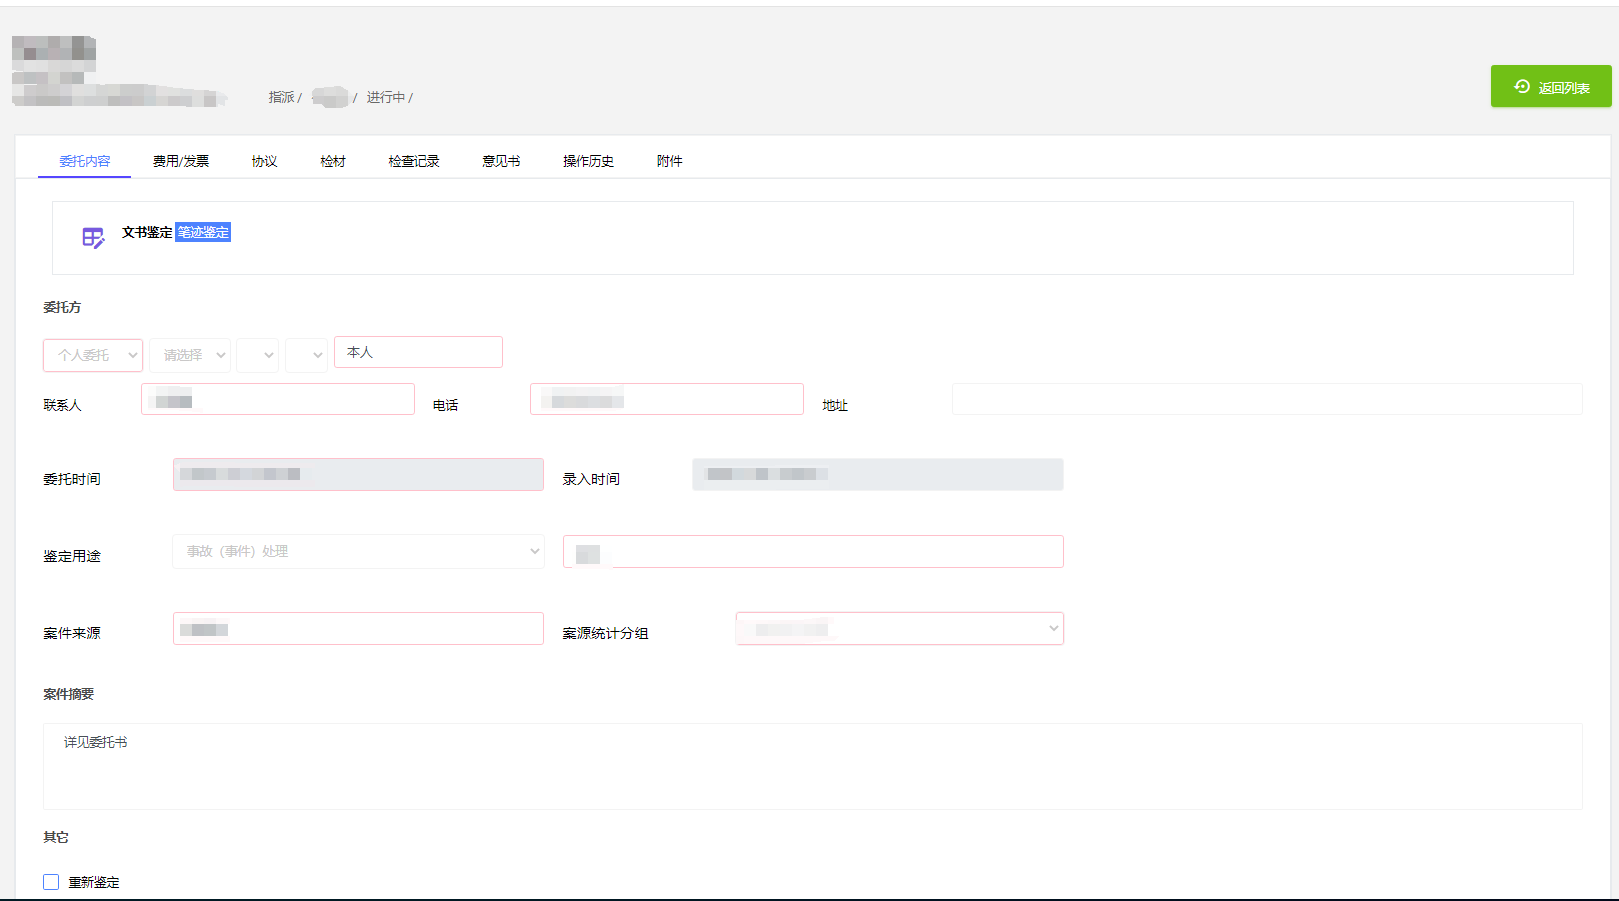Click the 电话 input field
The image size is (1619, 901).
(667, 399)
